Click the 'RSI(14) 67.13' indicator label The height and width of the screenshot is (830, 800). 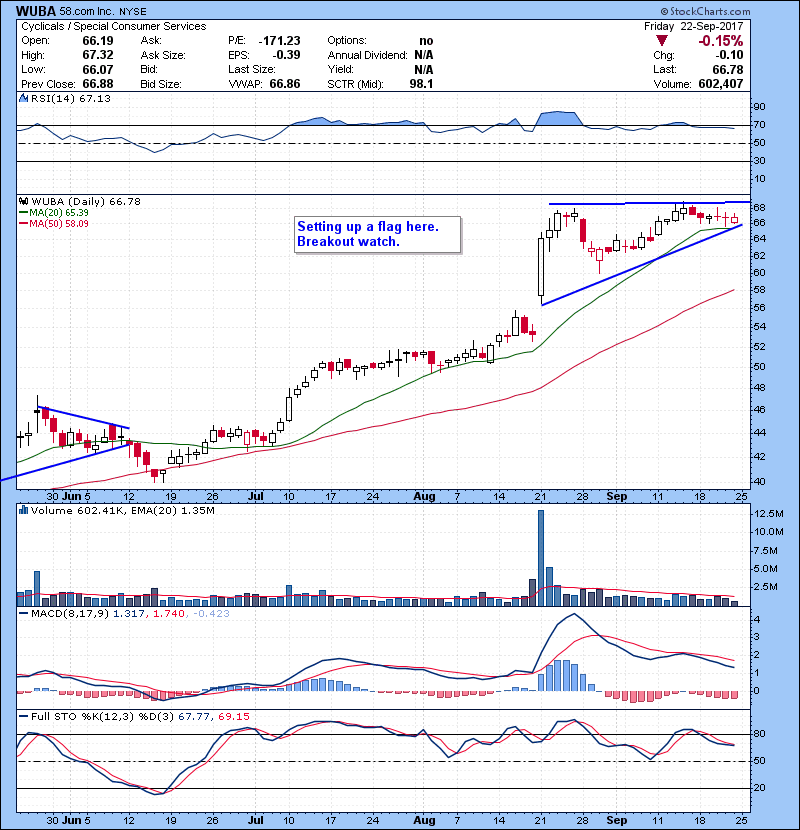(71, 98)
